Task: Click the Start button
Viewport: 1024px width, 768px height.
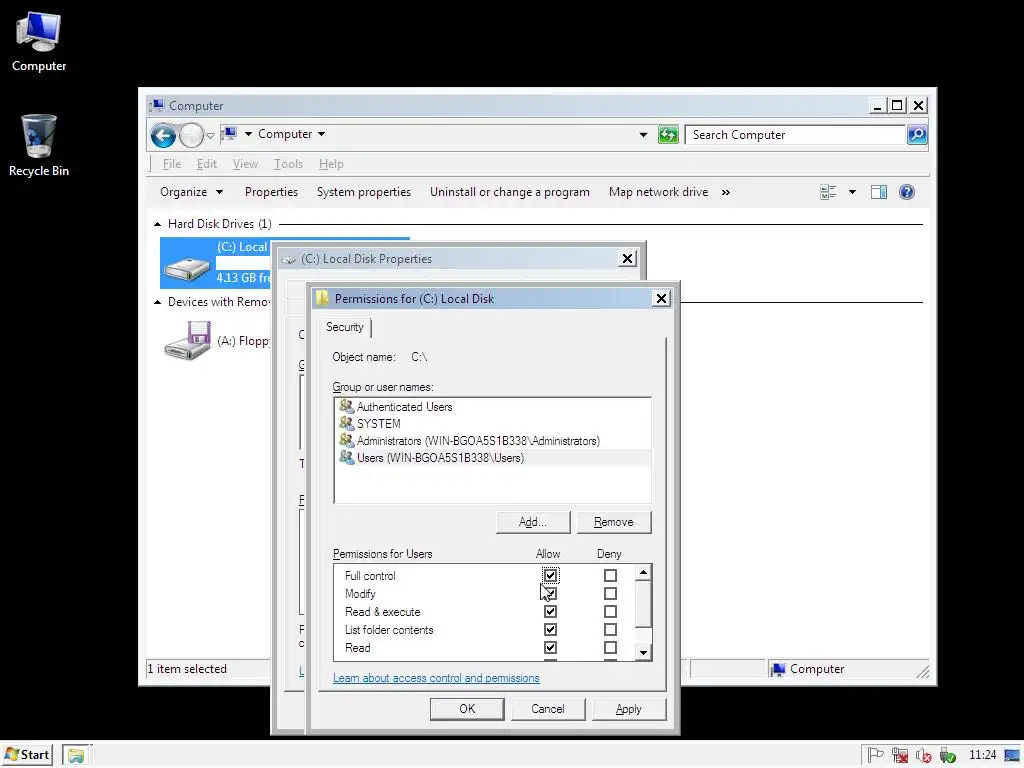Action: coord(27,755)
